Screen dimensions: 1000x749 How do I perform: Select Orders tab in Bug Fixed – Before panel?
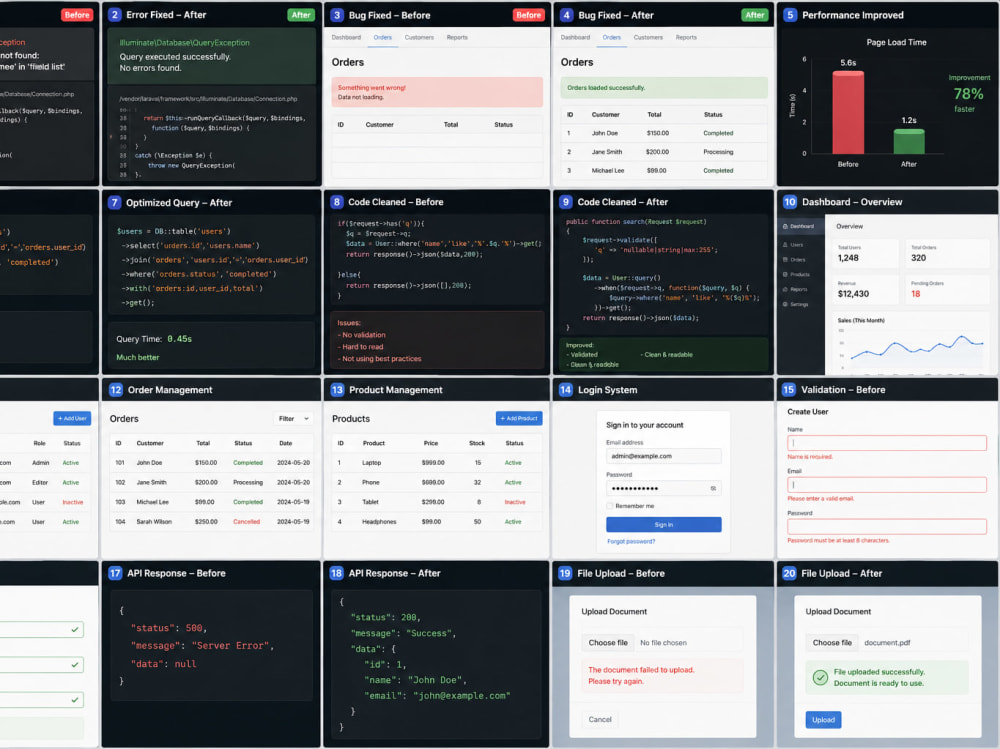pyautogui.click(x=383, y=38)
